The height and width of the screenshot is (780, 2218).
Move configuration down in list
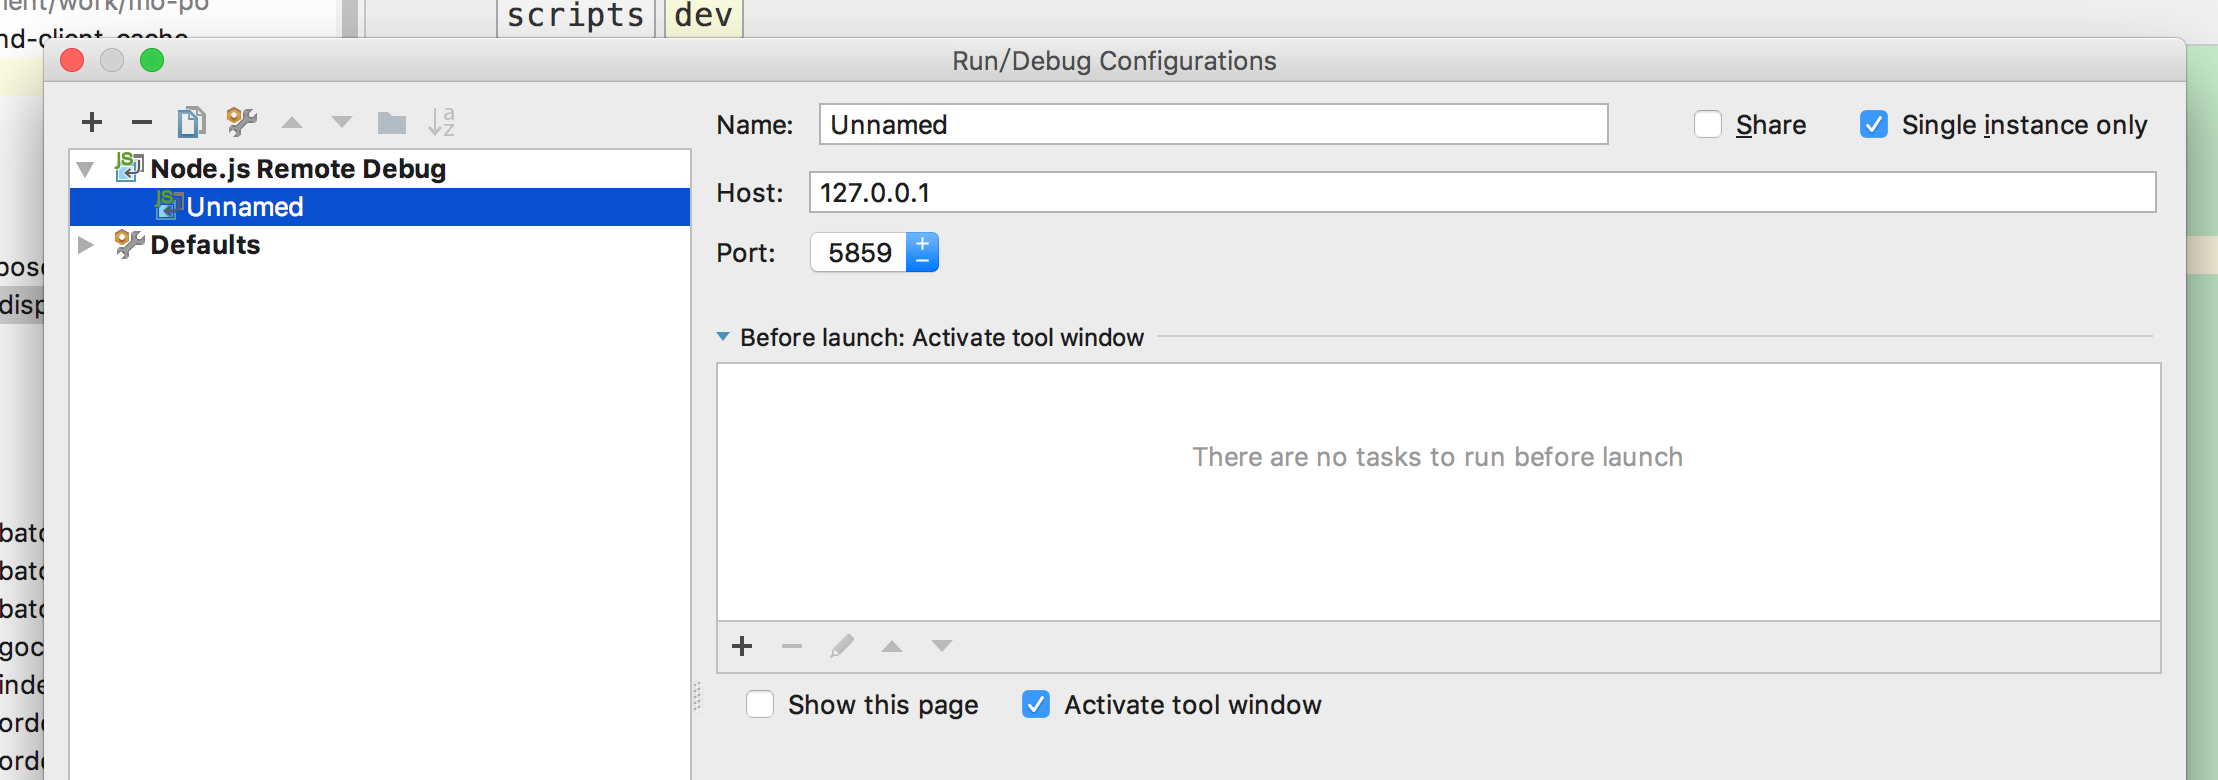[342, 123]
